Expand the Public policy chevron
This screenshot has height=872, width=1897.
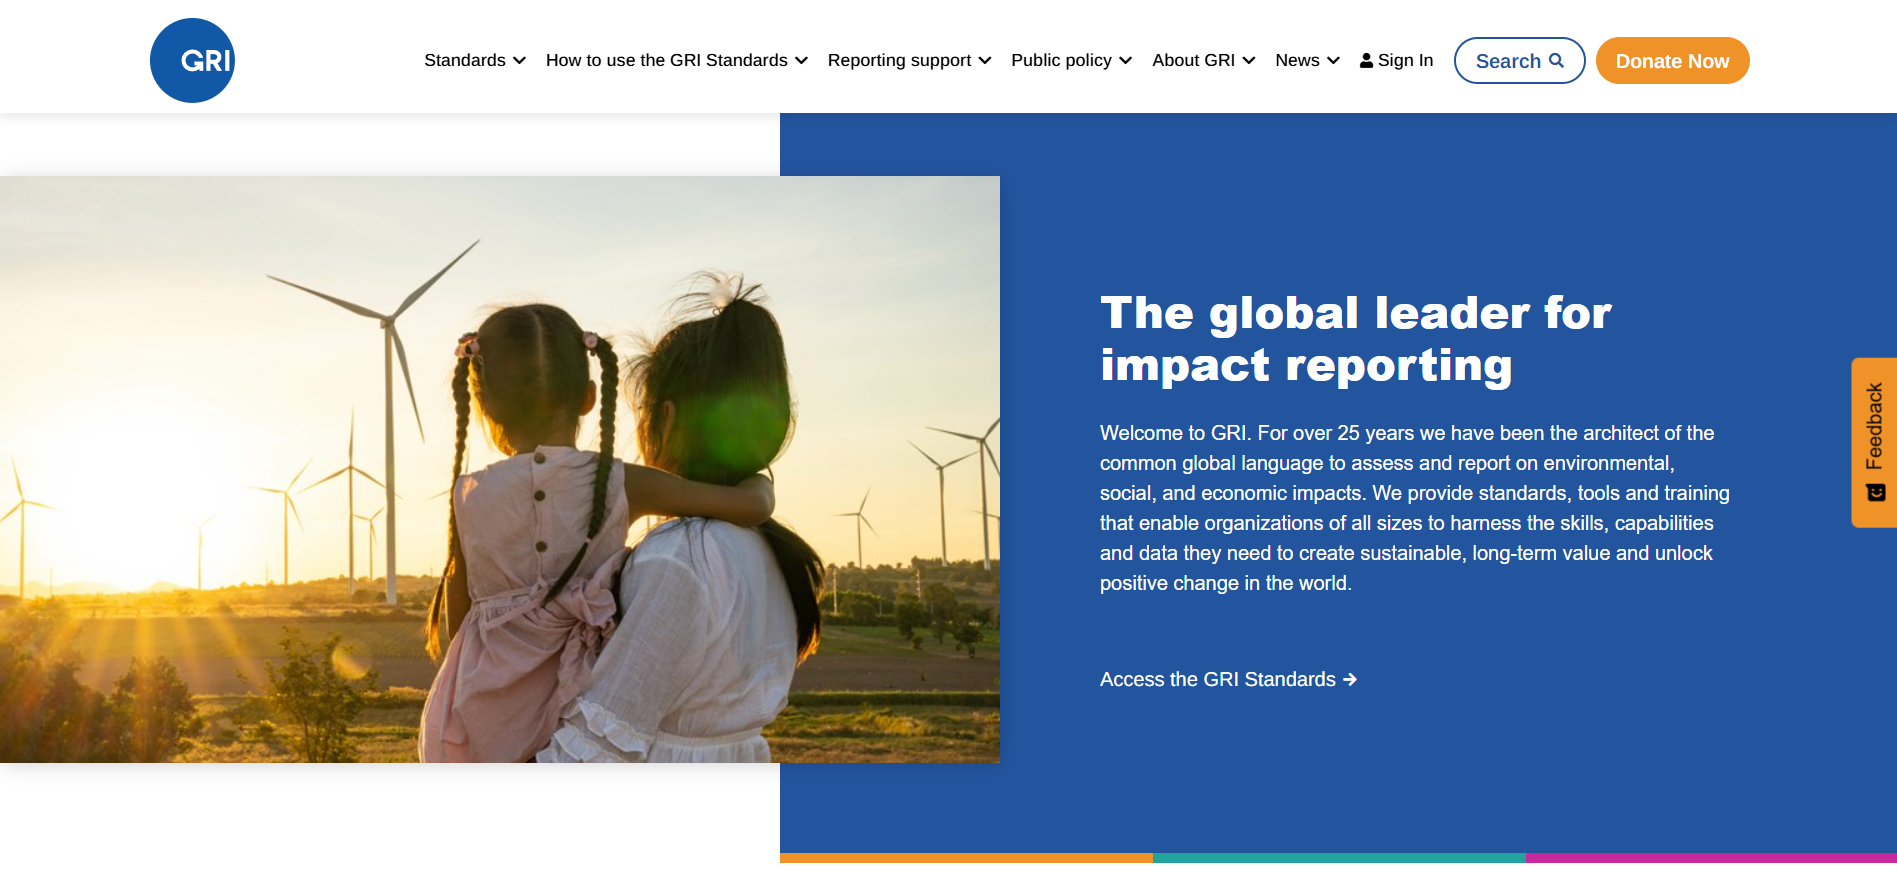point(1125,61)
